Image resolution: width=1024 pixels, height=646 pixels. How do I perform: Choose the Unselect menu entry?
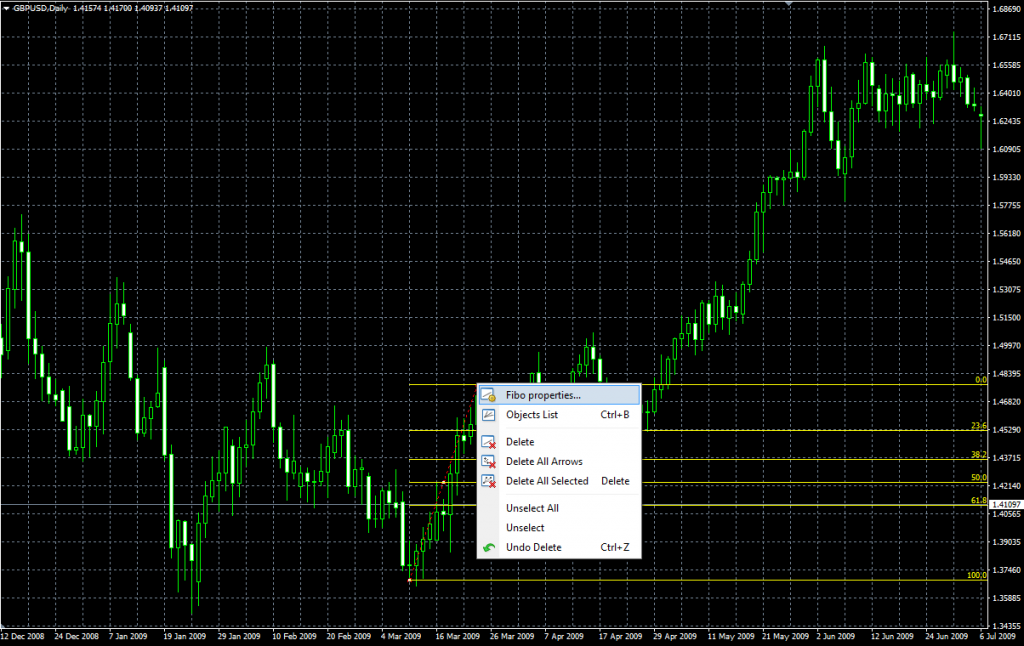click(559, 528)
